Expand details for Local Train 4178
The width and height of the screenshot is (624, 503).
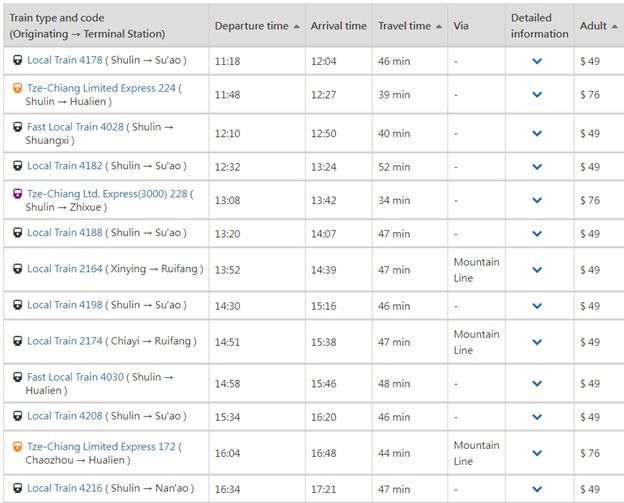[537, 61]
